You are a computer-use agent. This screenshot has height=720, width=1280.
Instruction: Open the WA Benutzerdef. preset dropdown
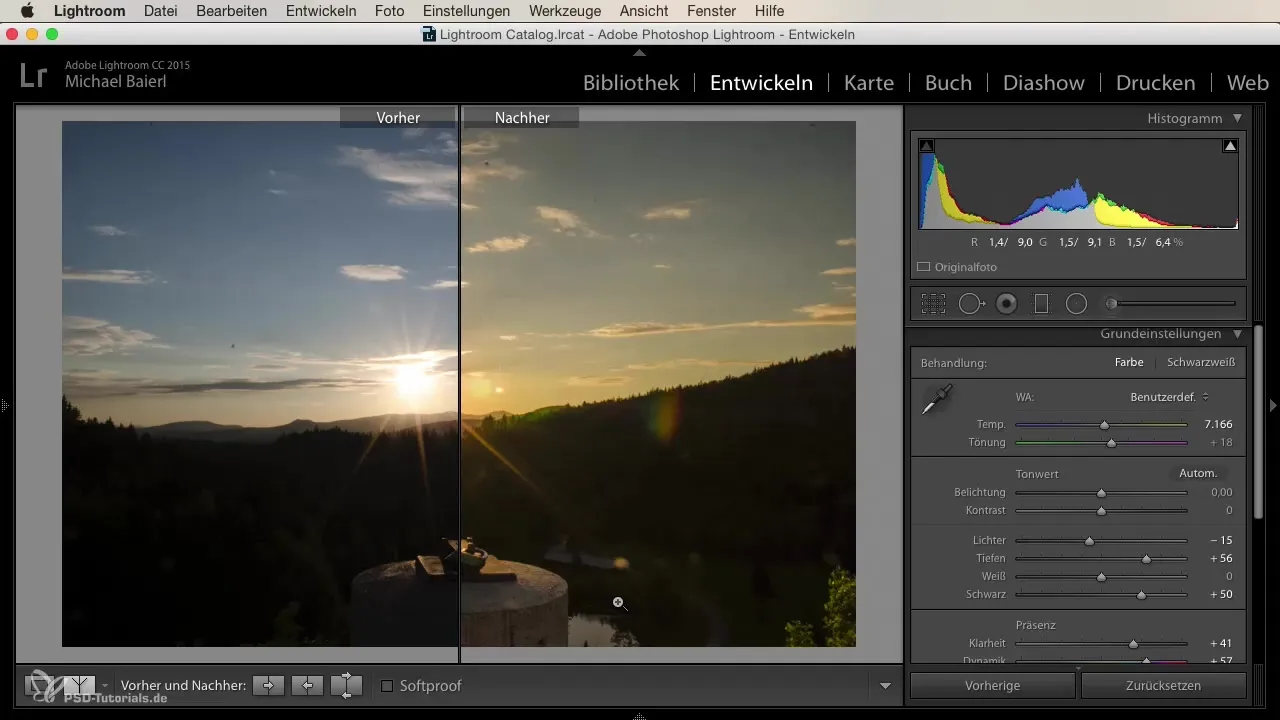tap(1170, 397)
